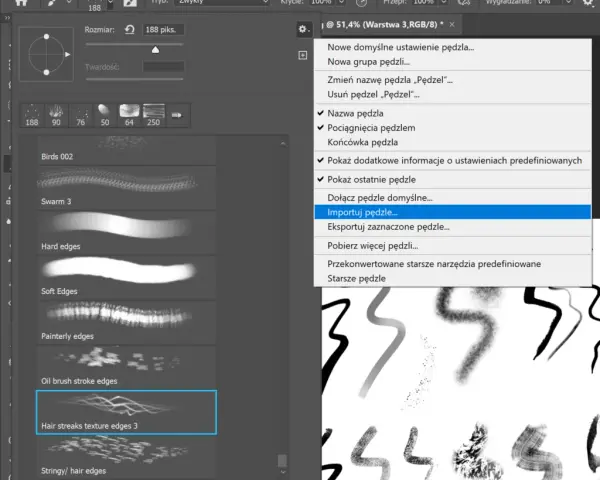Click the disabled Twardość value field
600x480 pixels.
(x=163, y=67)
